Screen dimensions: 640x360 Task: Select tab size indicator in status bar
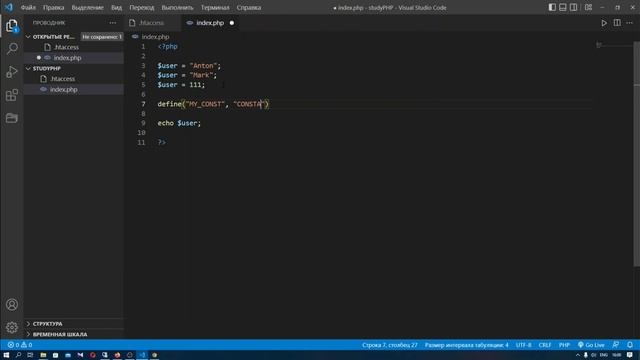coord(467,345)
